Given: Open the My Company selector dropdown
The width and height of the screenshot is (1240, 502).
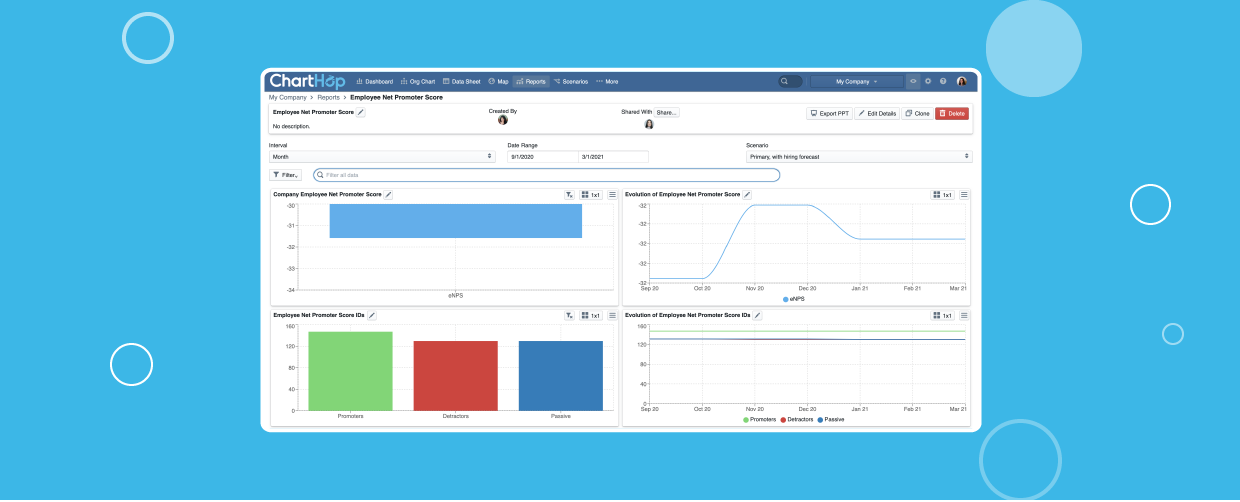Looking at the screenshot, I should pos(857,81).
